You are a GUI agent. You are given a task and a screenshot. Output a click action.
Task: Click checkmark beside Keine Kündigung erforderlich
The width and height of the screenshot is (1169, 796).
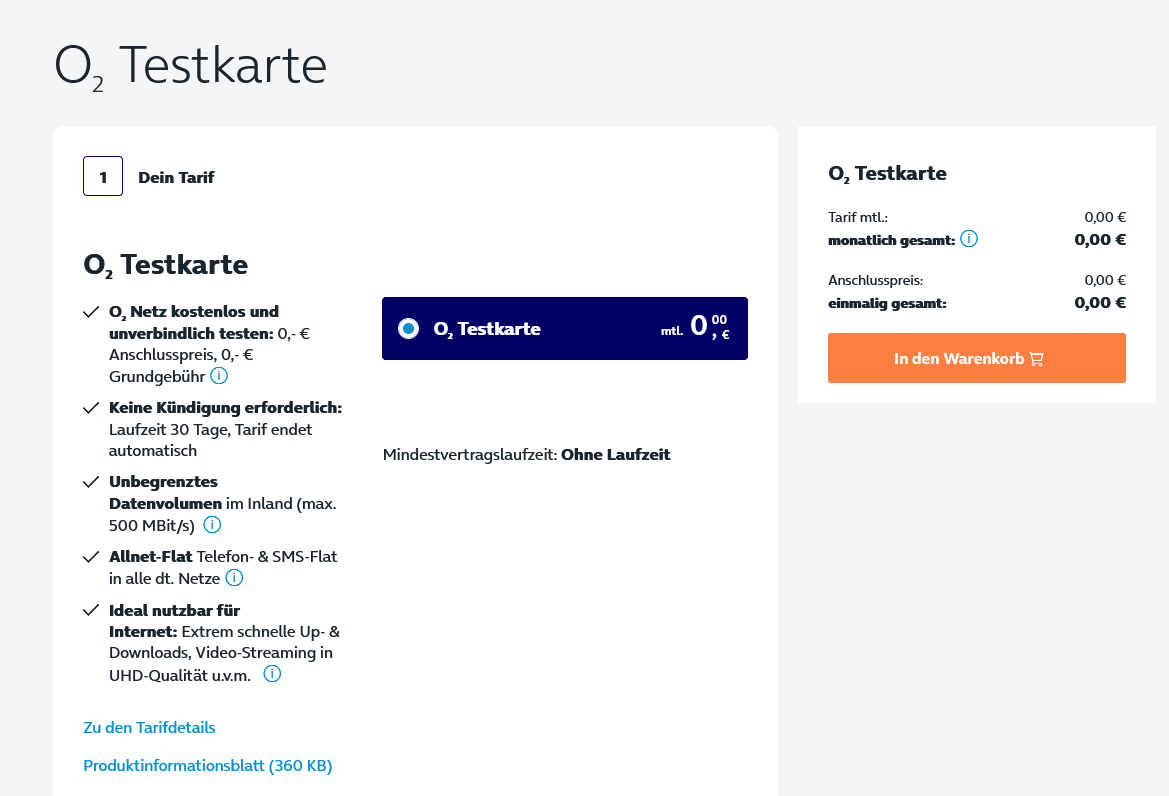pos(91,408)
